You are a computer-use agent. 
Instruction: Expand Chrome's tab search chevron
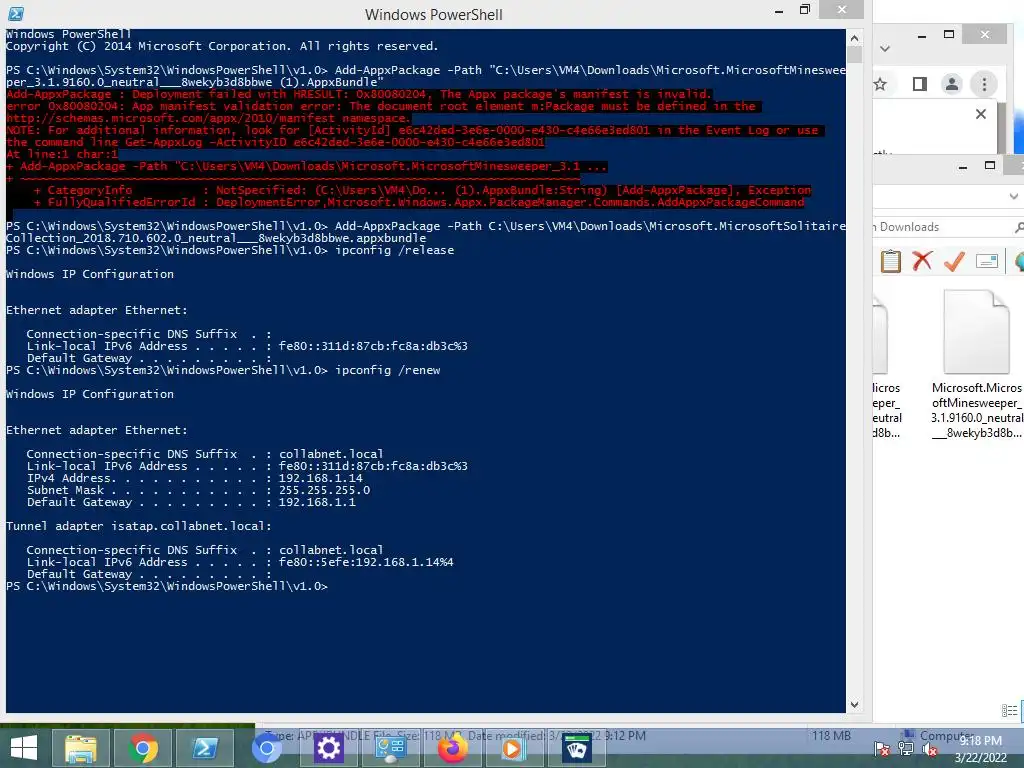click(x=885, y=49)
